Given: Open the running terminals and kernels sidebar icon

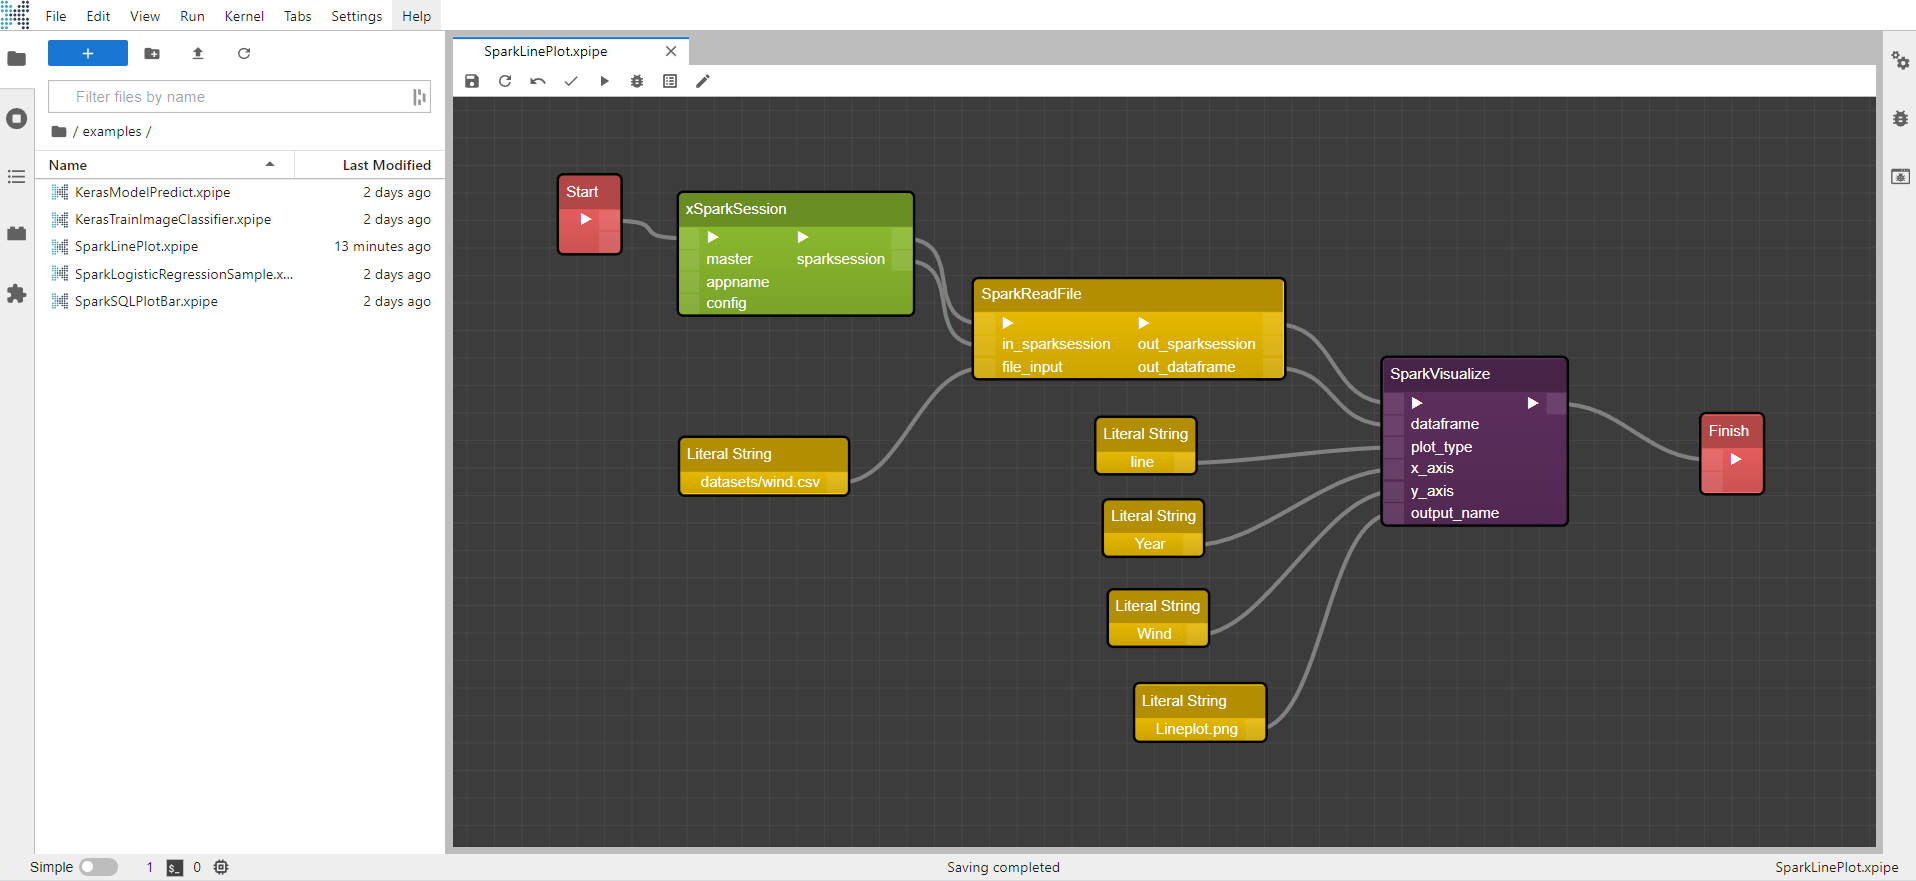Looking at the screenshot, I should pos(16,119).
